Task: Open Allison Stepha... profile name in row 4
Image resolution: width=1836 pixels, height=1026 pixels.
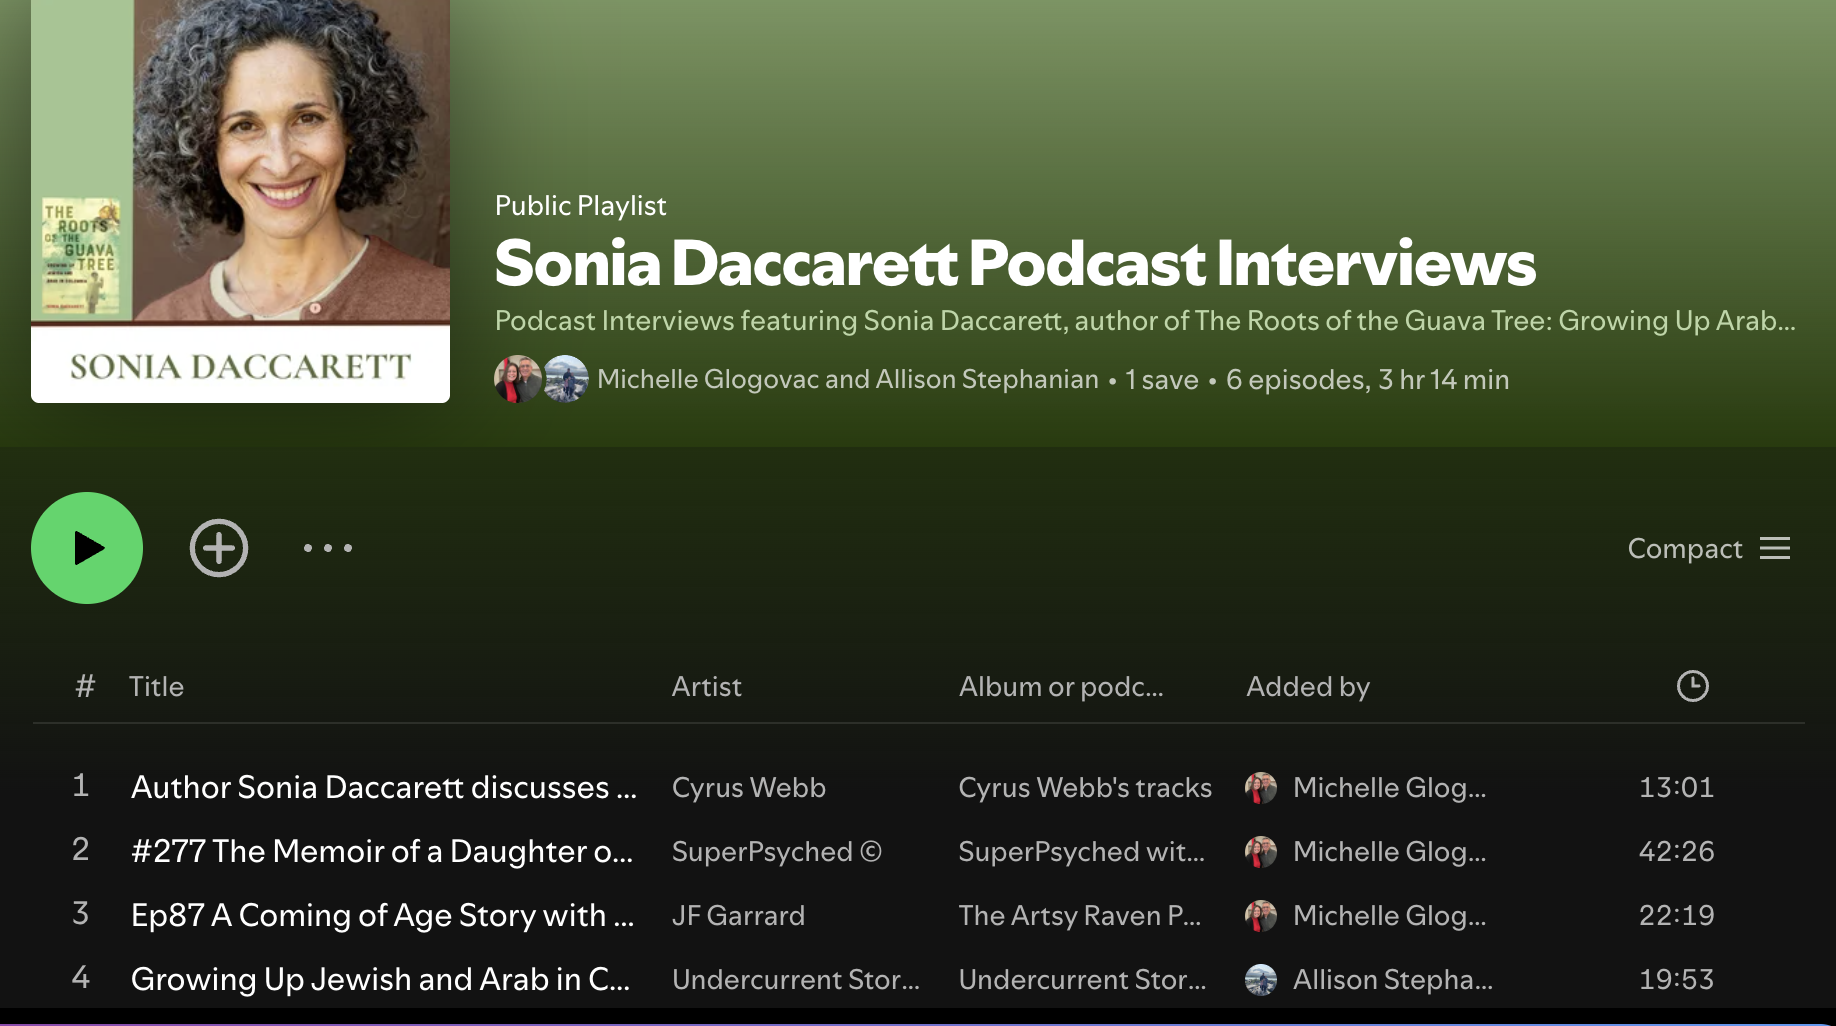Action: tap(1393, 979)
